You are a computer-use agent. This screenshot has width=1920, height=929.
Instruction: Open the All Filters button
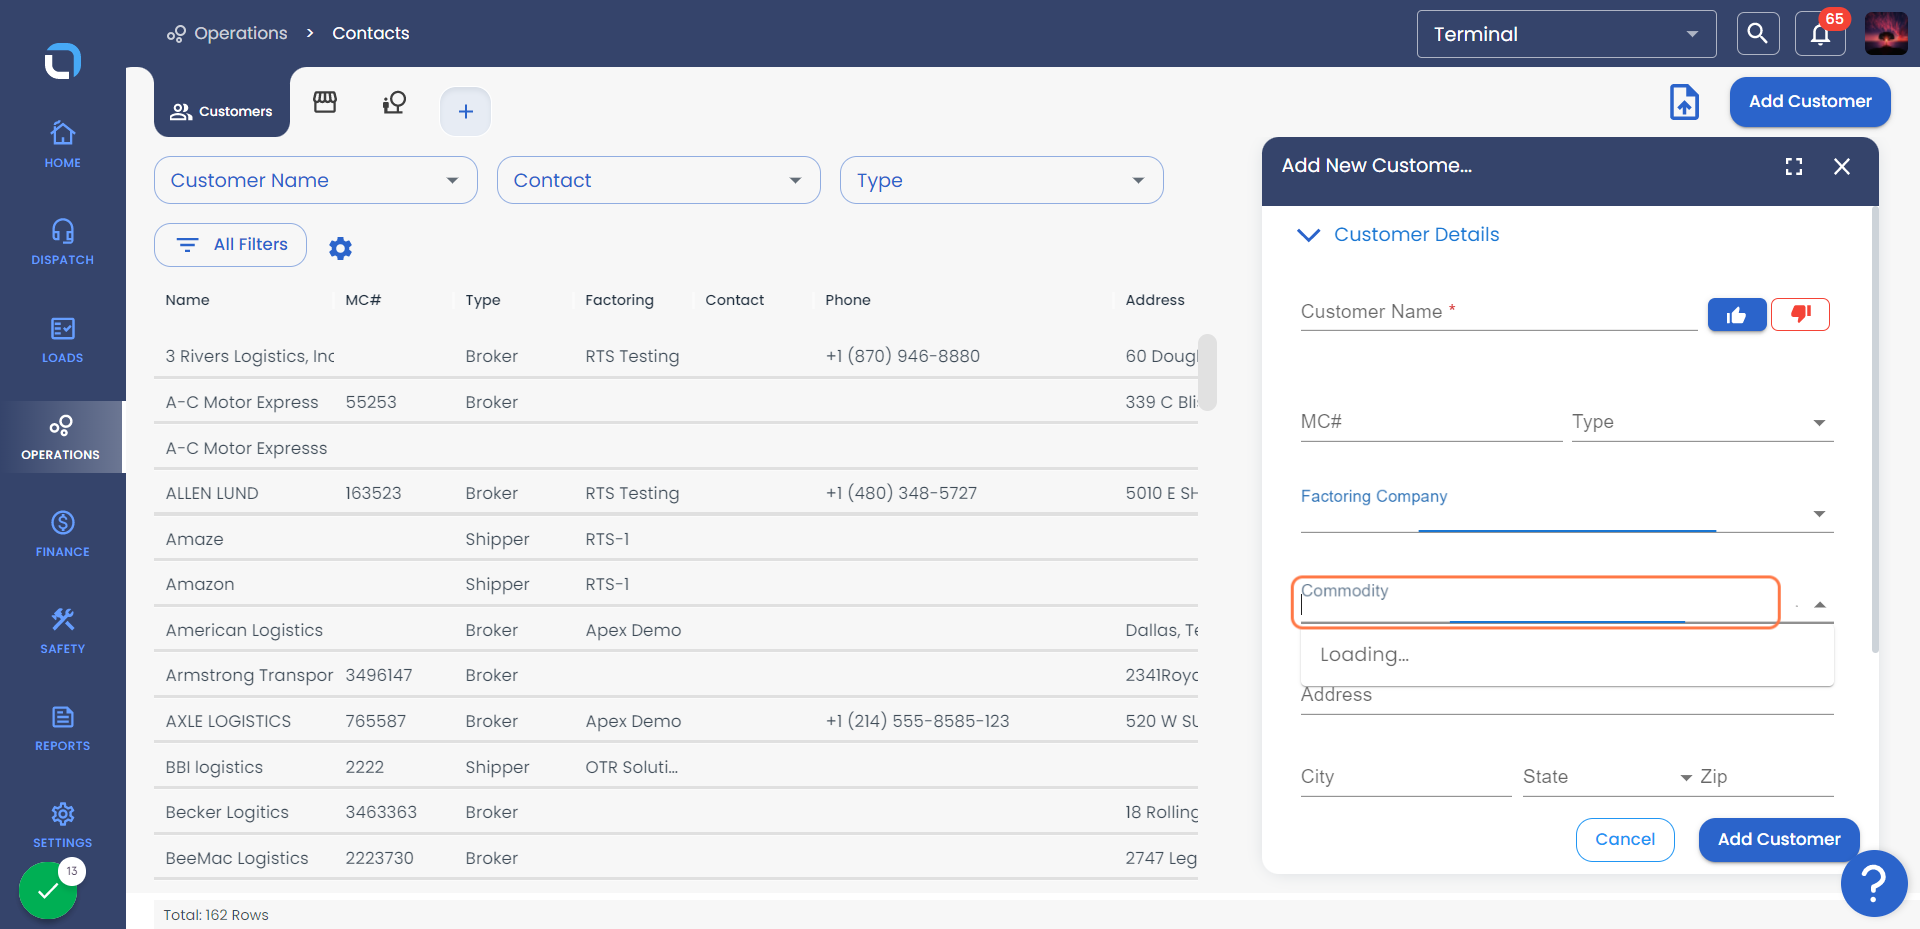pos(230,245)
